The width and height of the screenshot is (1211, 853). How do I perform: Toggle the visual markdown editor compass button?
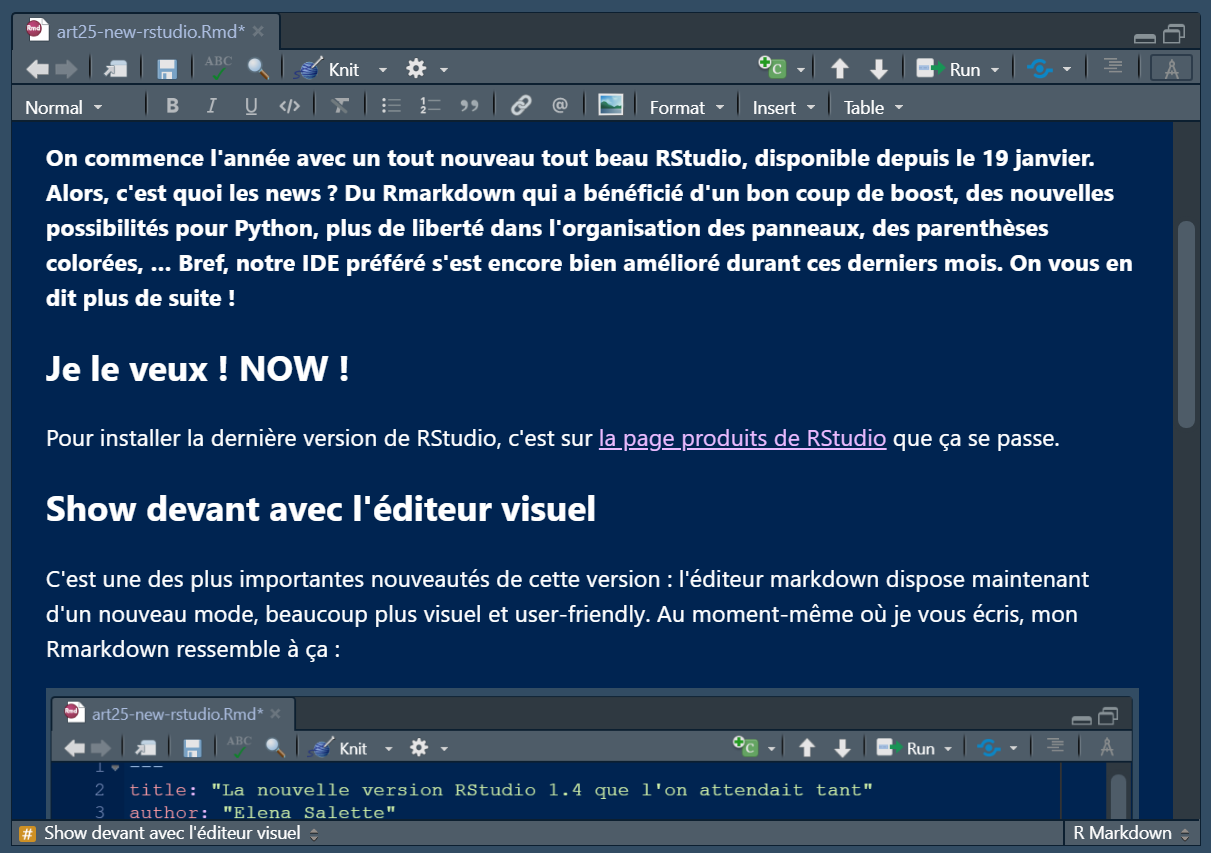[x=1171, y=68]
